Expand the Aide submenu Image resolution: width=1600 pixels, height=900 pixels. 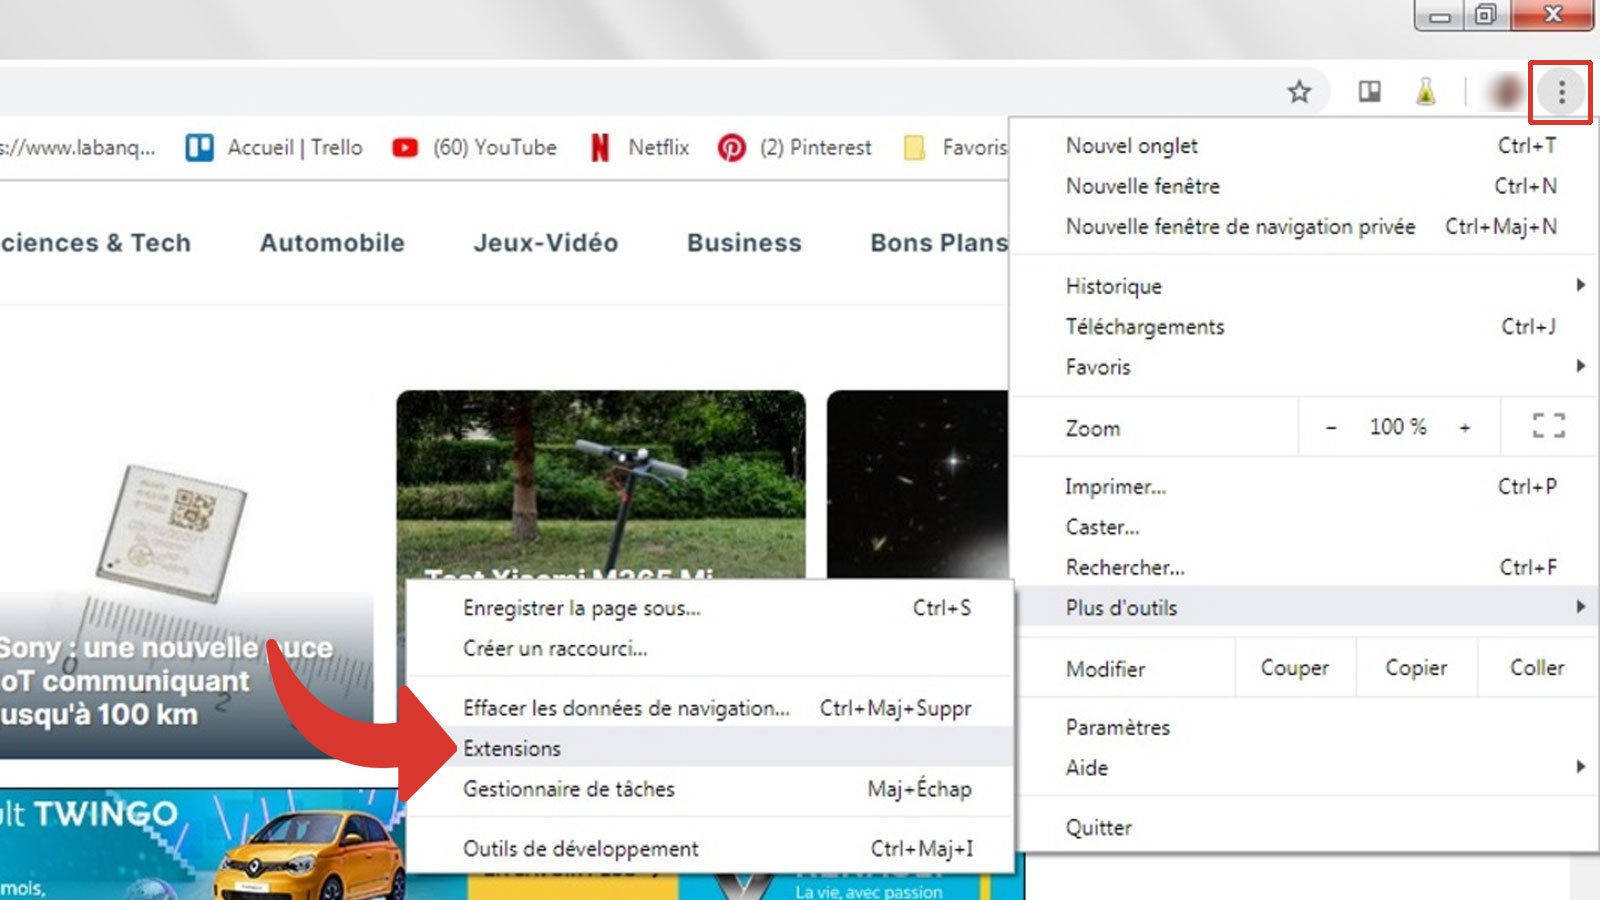click(x=1086, y=768)
